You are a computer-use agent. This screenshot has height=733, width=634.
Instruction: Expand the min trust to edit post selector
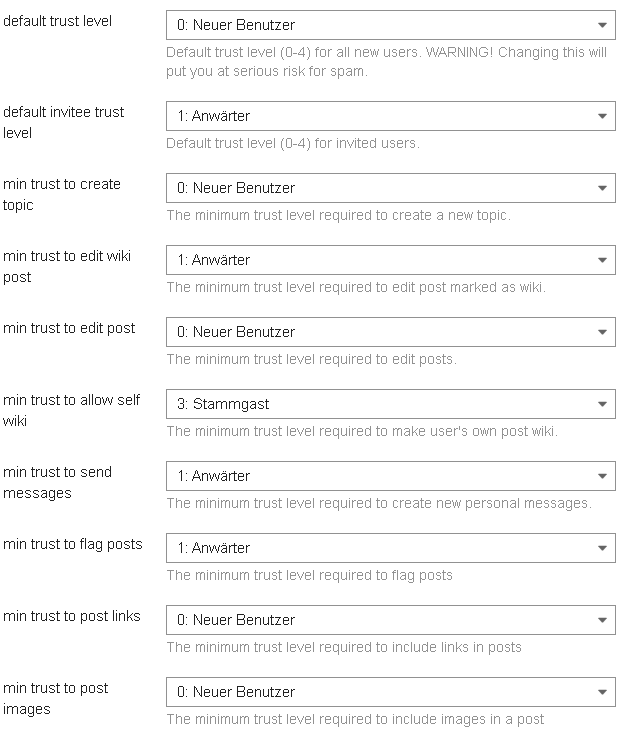click(x=390, y=332)
